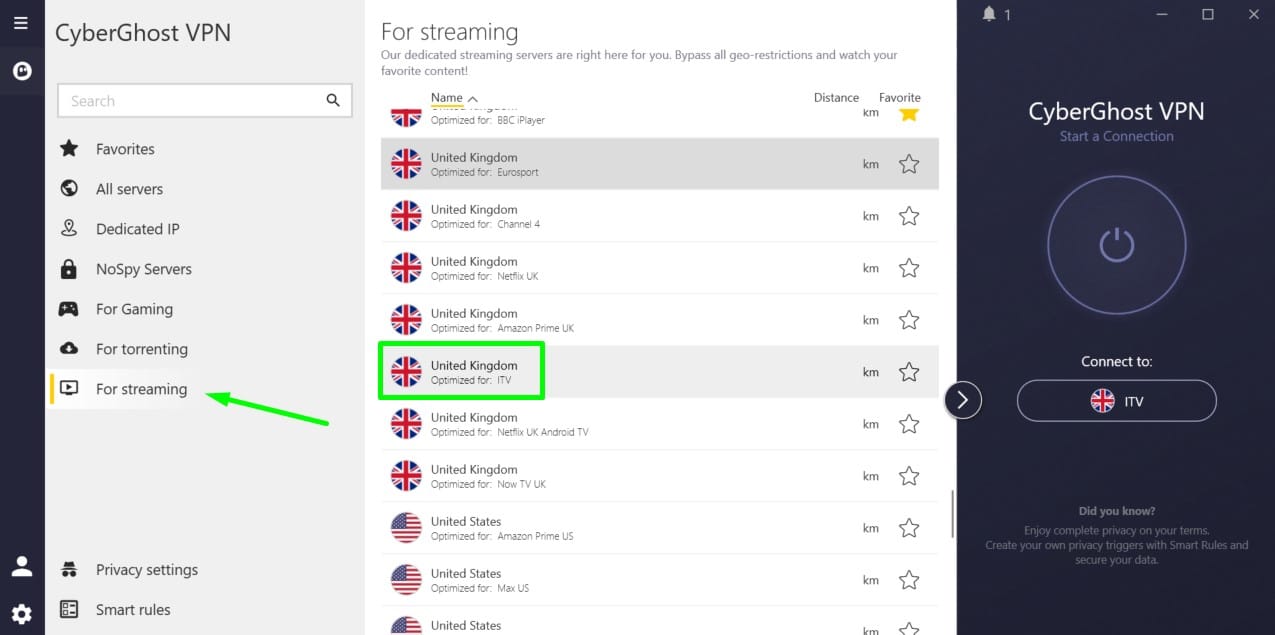Select server optimized for ITV

click(660, 372)
